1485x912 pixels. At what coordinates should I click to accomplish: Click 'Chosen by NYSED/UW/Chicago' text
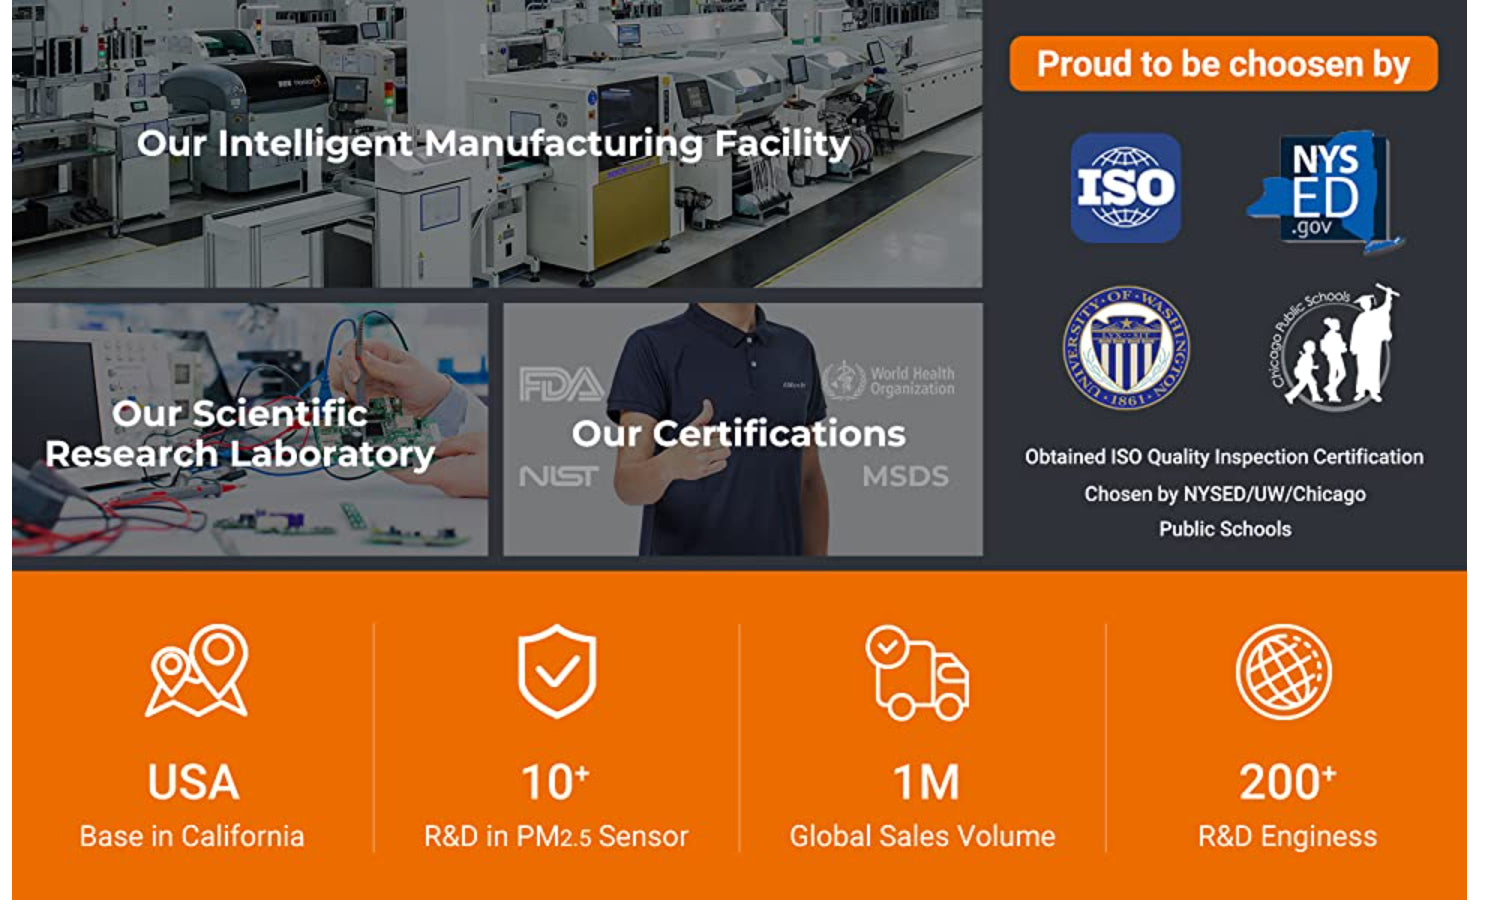point(1225,494)
